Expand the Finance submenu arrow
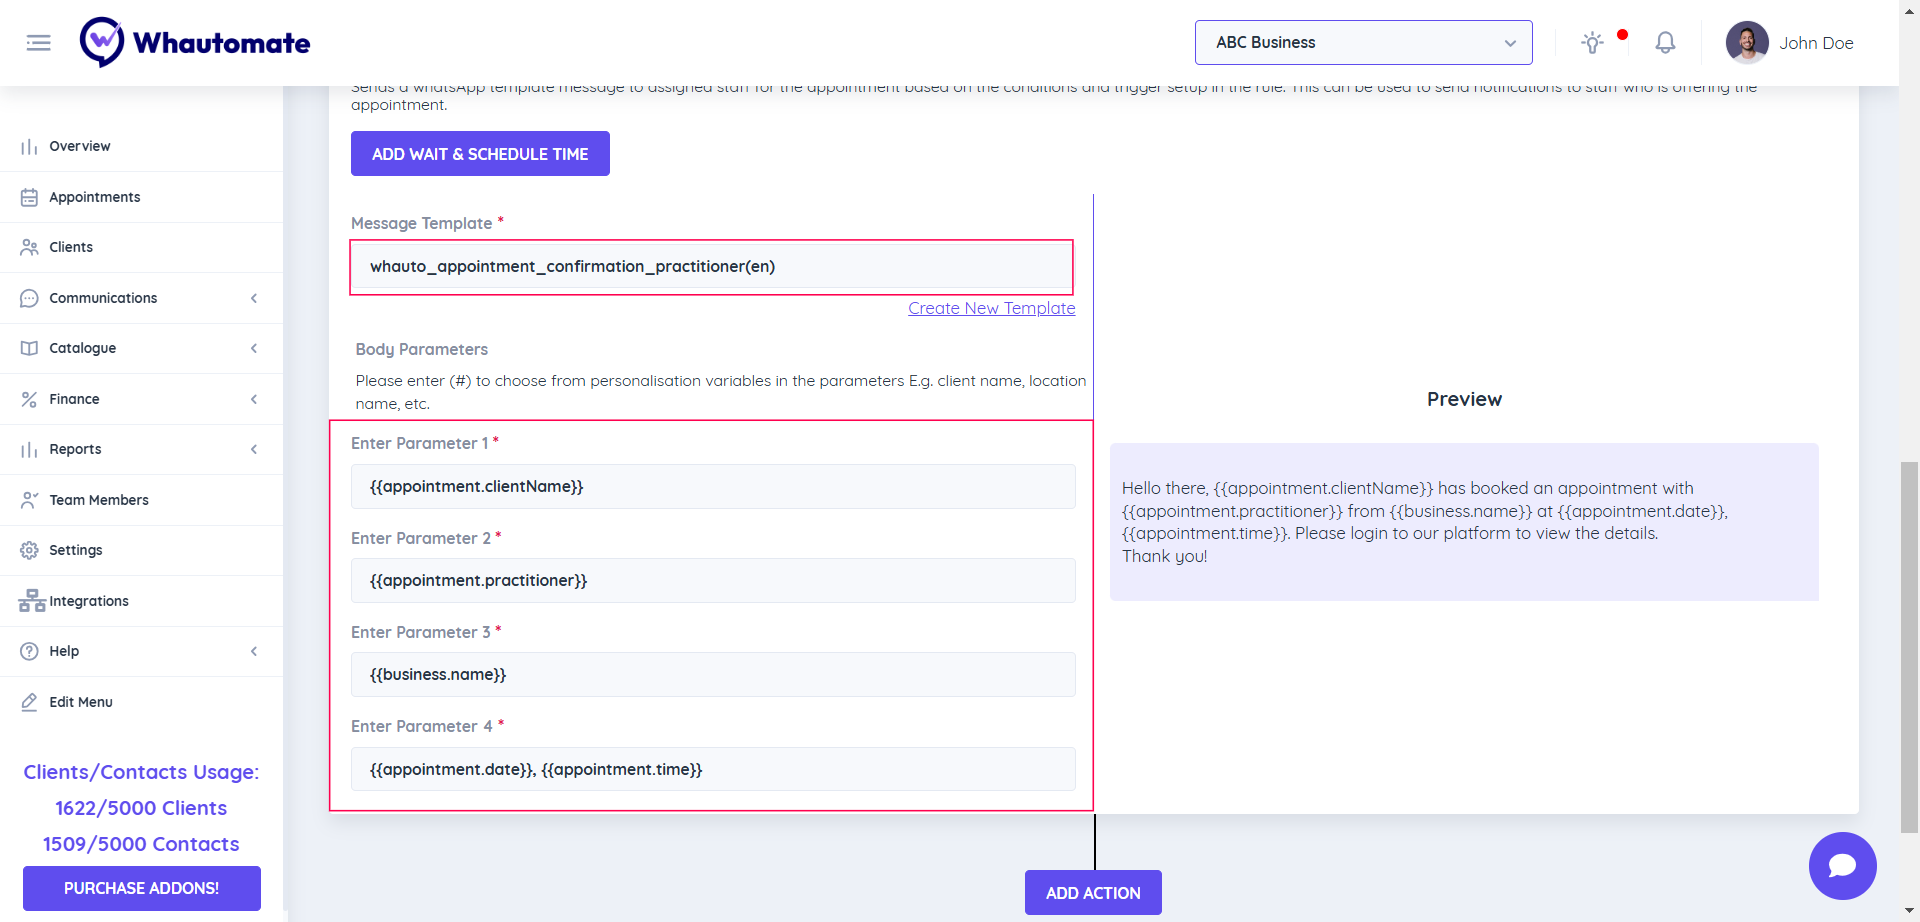 (x=254, y=399)
